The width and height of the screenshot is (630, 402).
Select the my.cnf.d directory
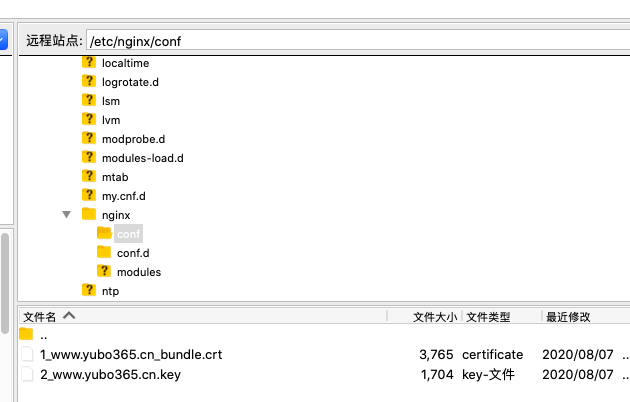pyautogui.click(x=124, y=196)
